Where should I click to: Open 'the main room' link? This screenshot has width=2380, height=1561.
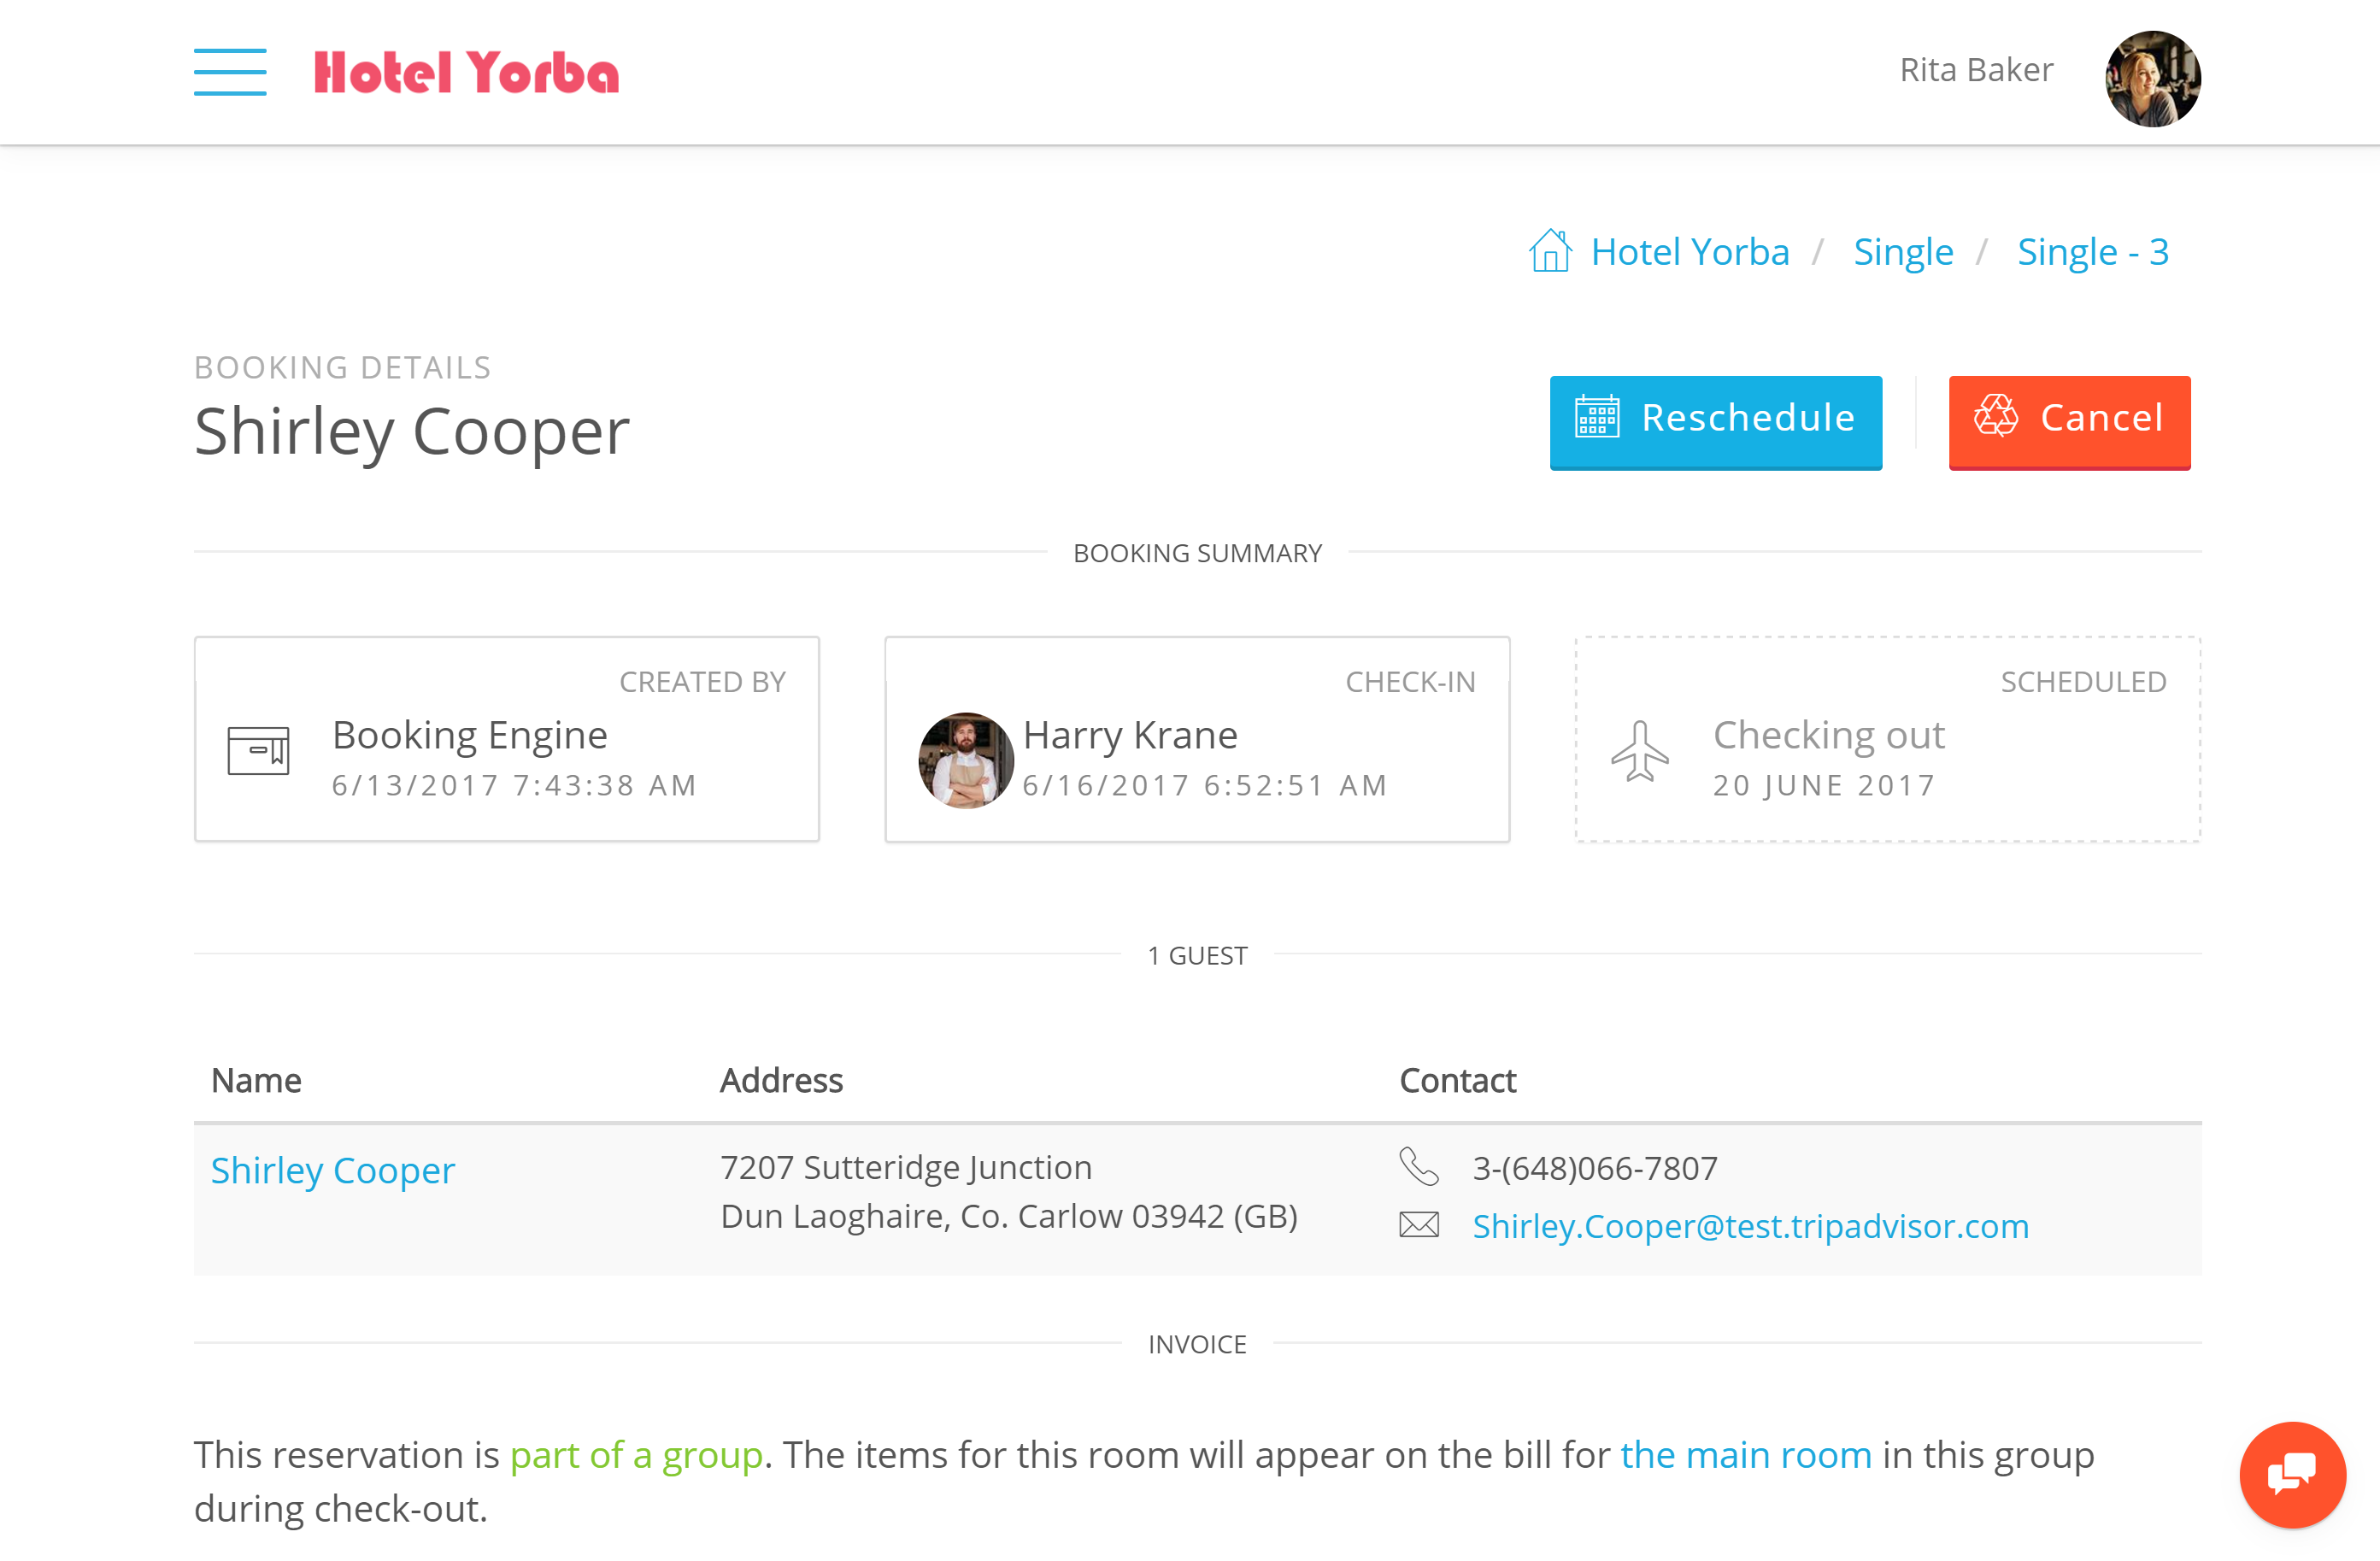click(1745, 1455)
